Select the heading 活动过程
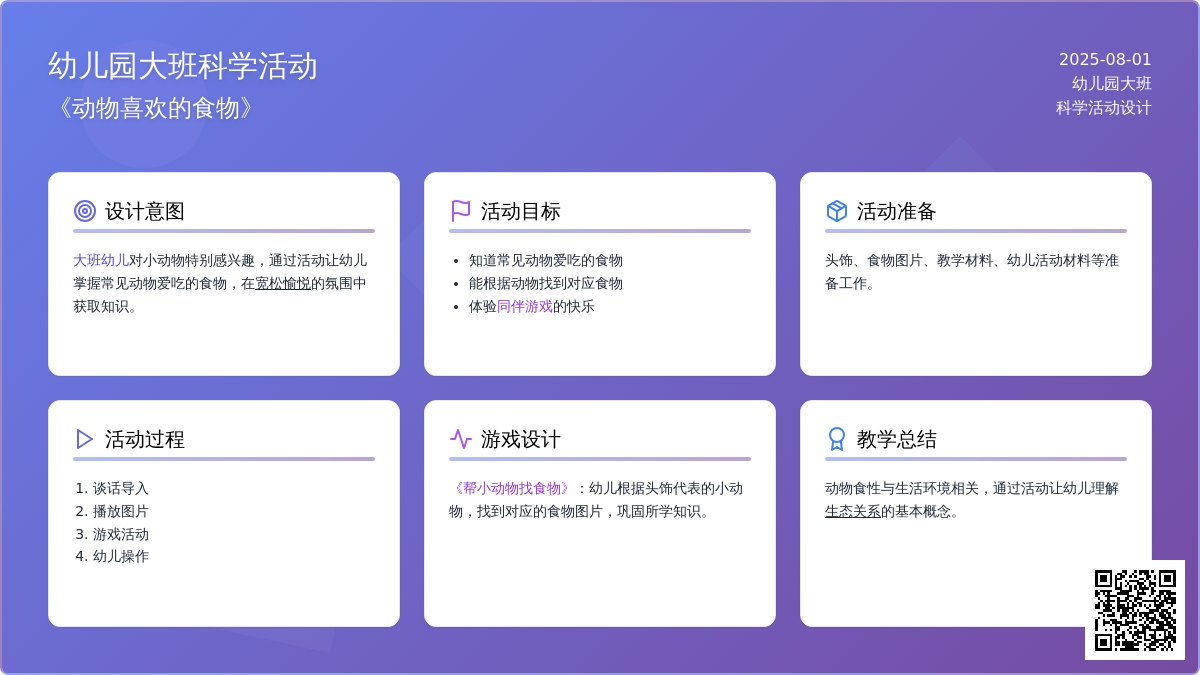Image resolution: width=1200 pixels, height=675 pixels. pos(145,439)
